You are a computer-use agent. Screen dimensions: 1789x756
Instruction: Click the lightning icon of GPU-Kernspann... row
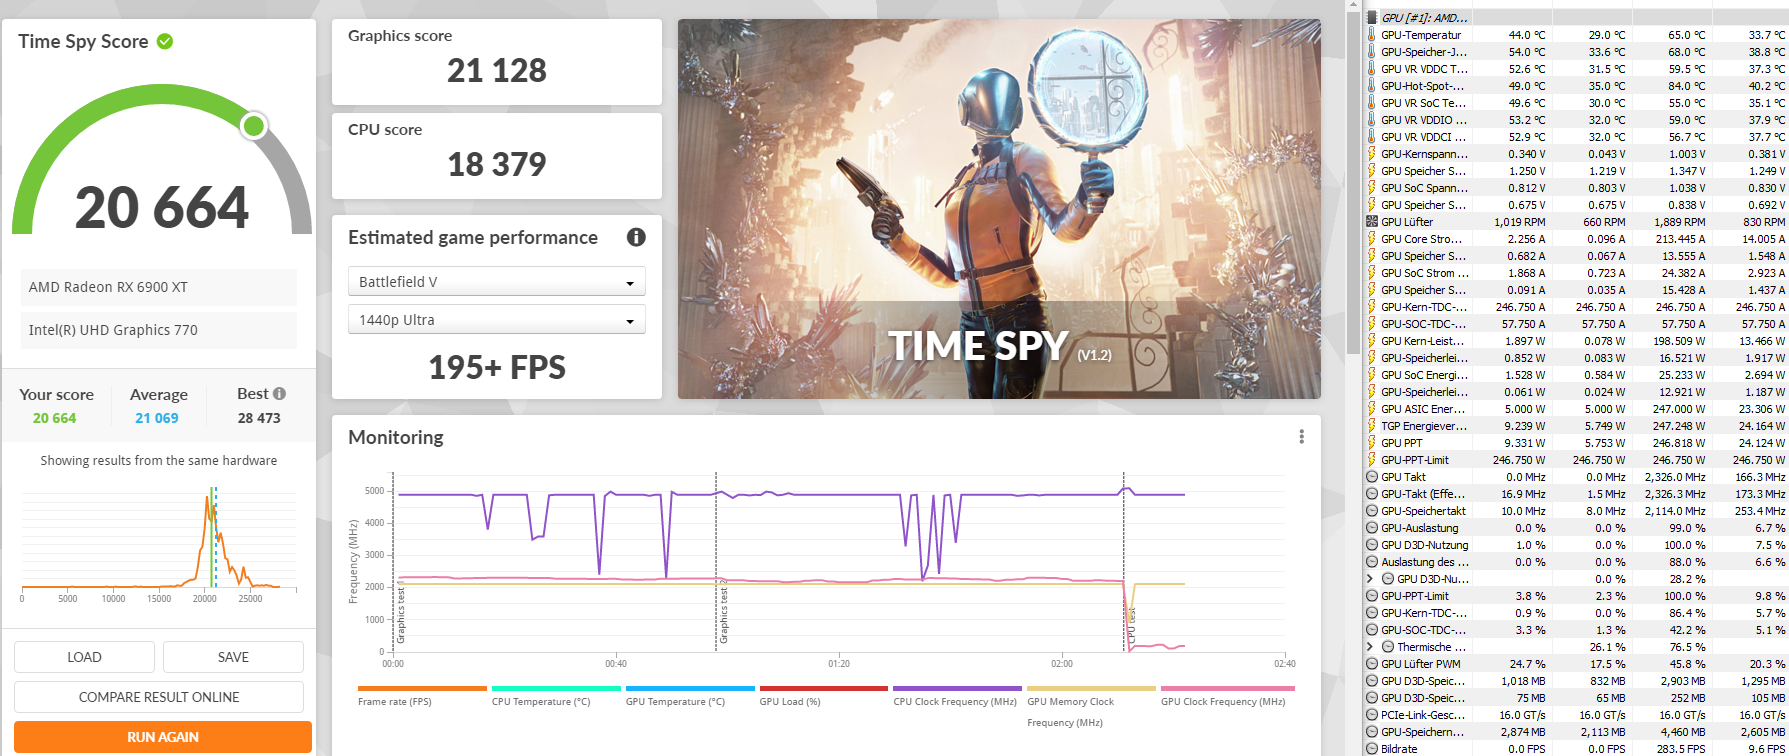[x=1372, y=154]
